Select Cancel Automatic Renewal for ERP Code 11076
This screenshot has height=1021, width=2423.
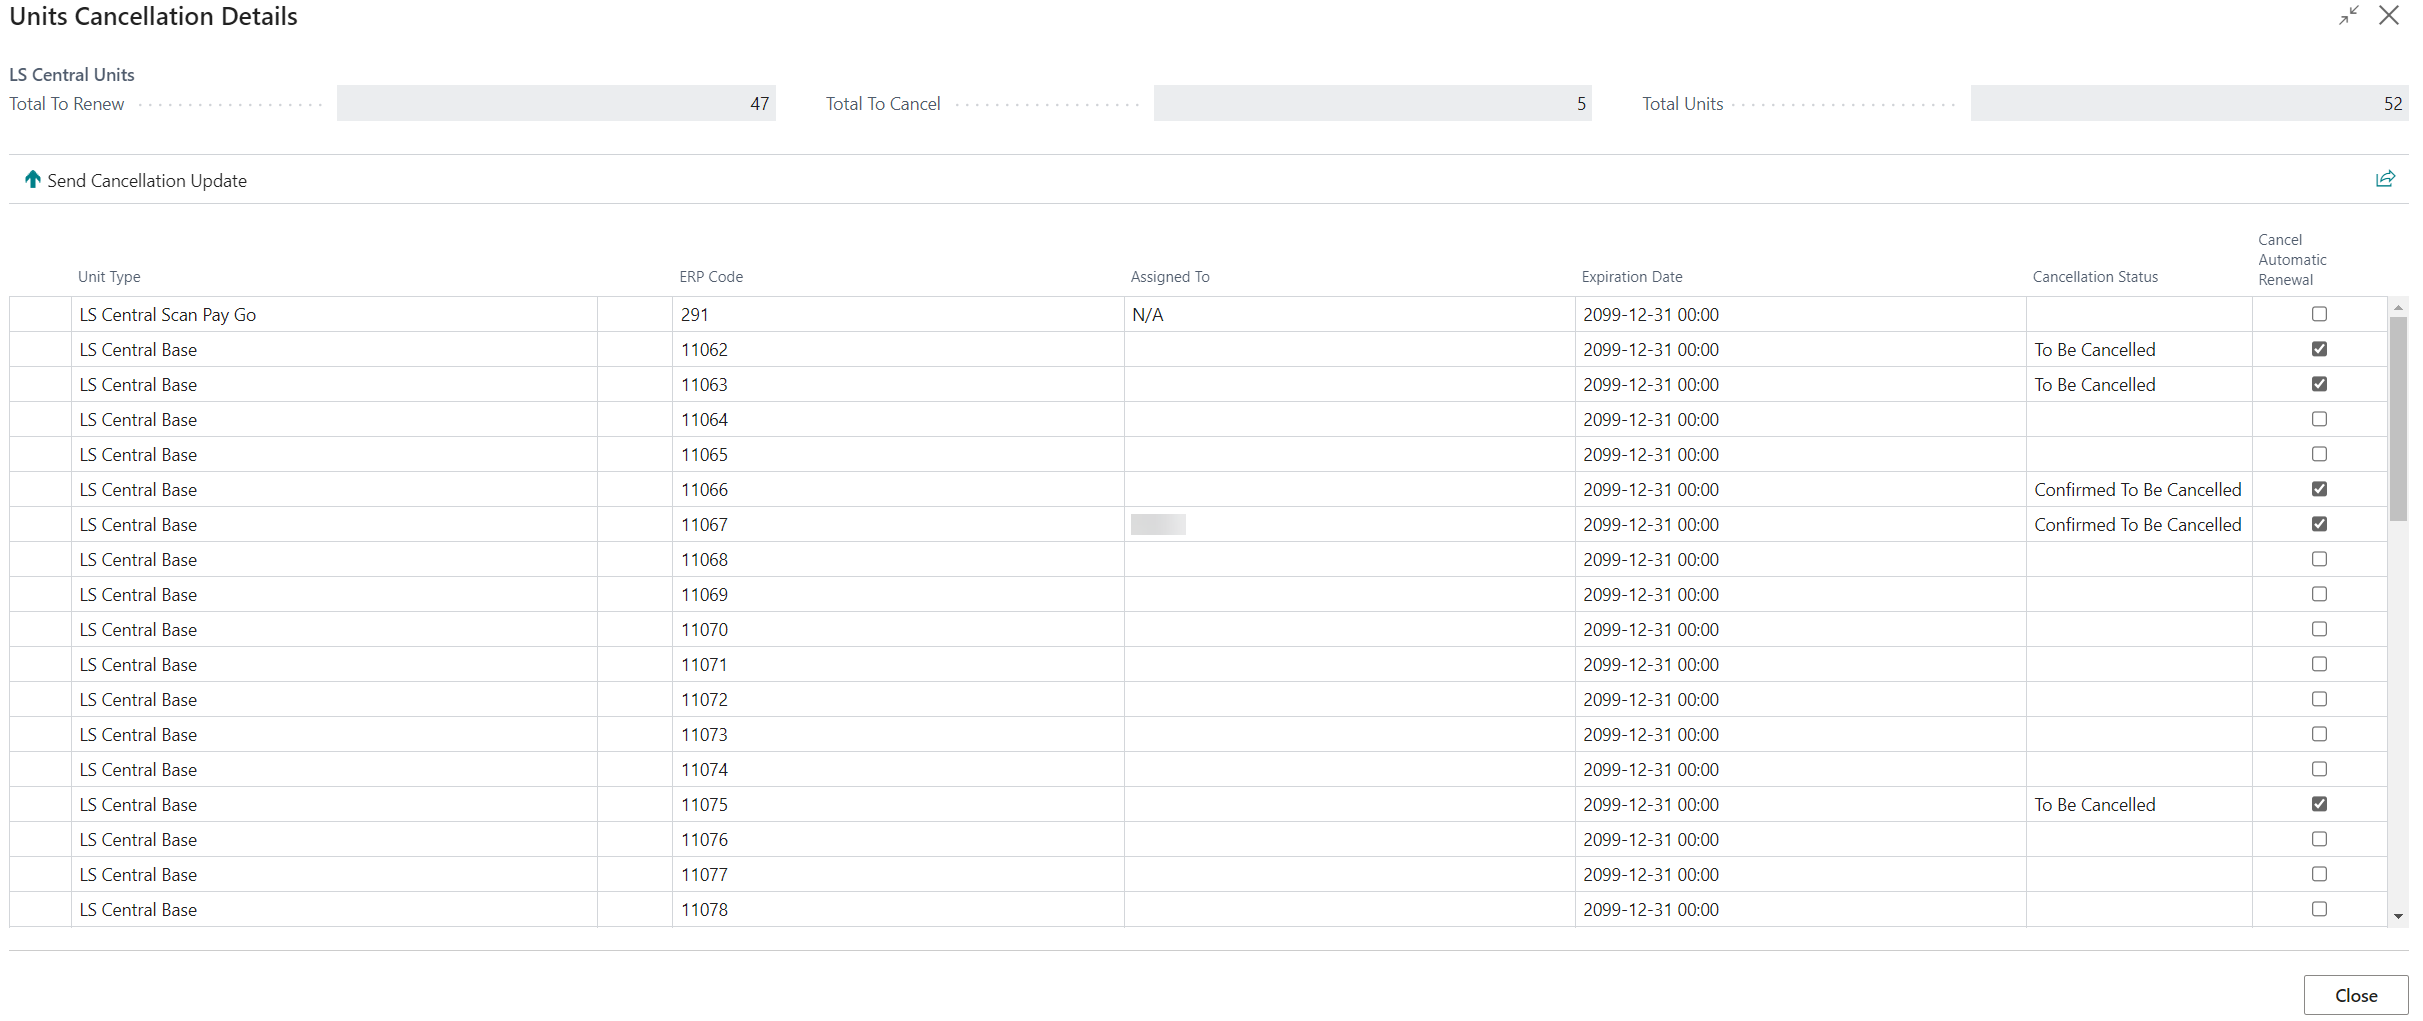pyautogui.click(x=2319, y=839)
